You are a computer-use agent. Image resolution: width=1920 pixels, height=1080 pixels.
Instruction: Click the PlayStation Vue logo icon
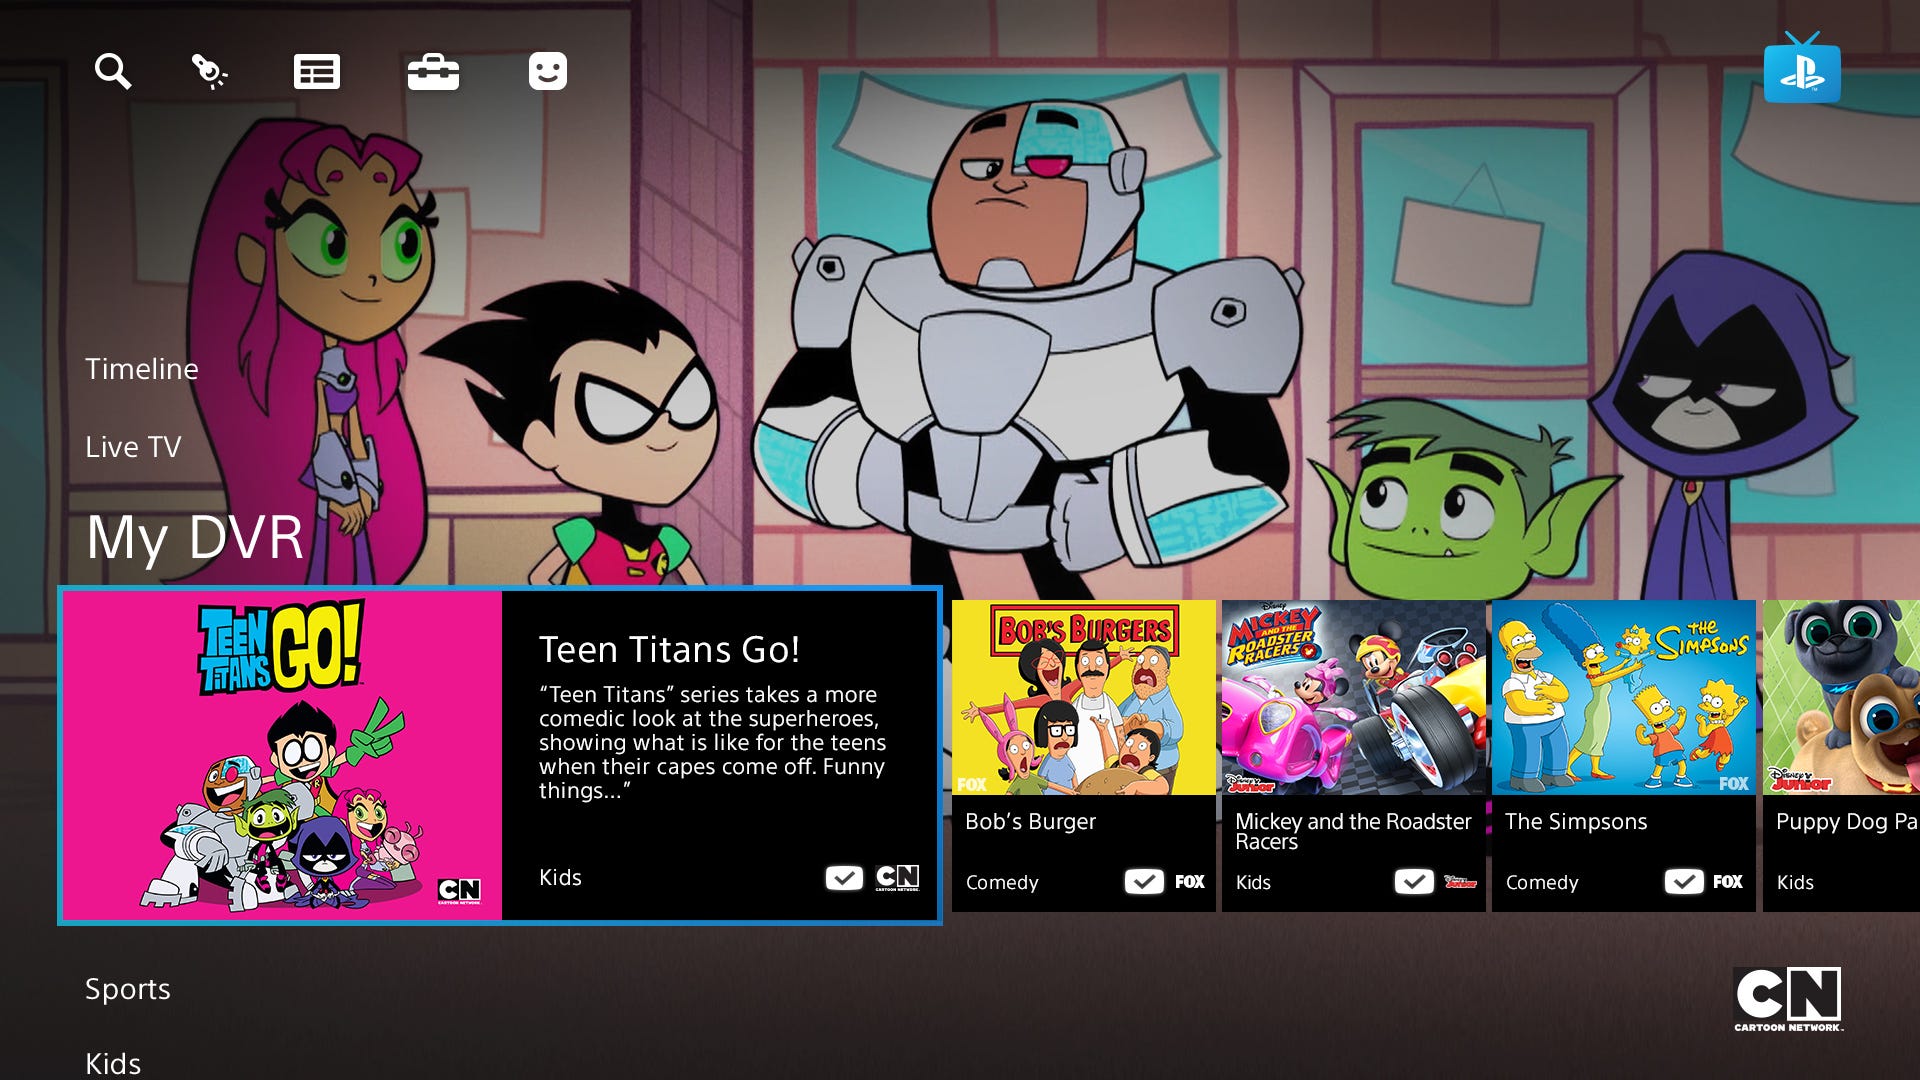[x=1802, y=67]
